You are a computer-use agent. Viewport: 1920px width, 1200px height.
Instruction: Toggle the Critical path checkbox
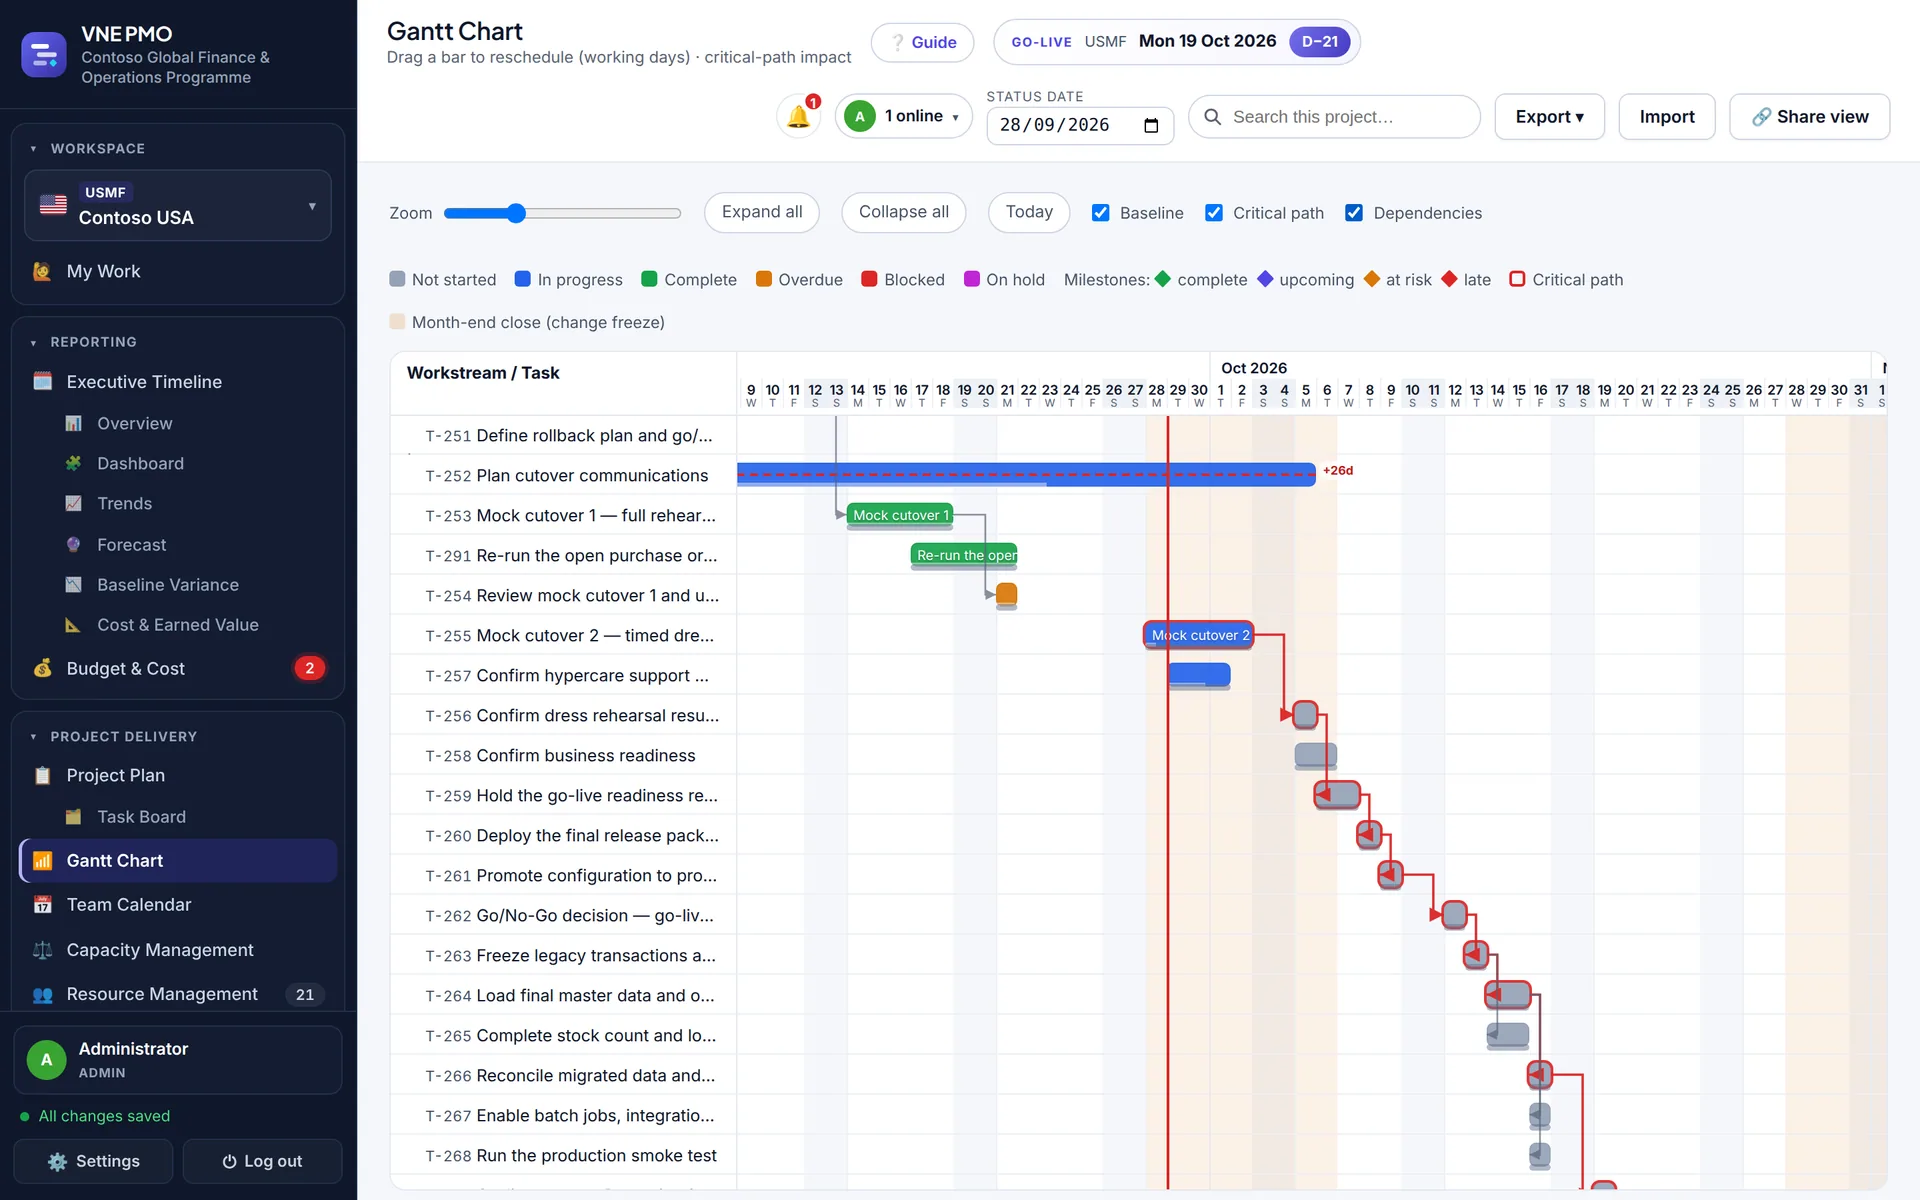click(1214, 213)
